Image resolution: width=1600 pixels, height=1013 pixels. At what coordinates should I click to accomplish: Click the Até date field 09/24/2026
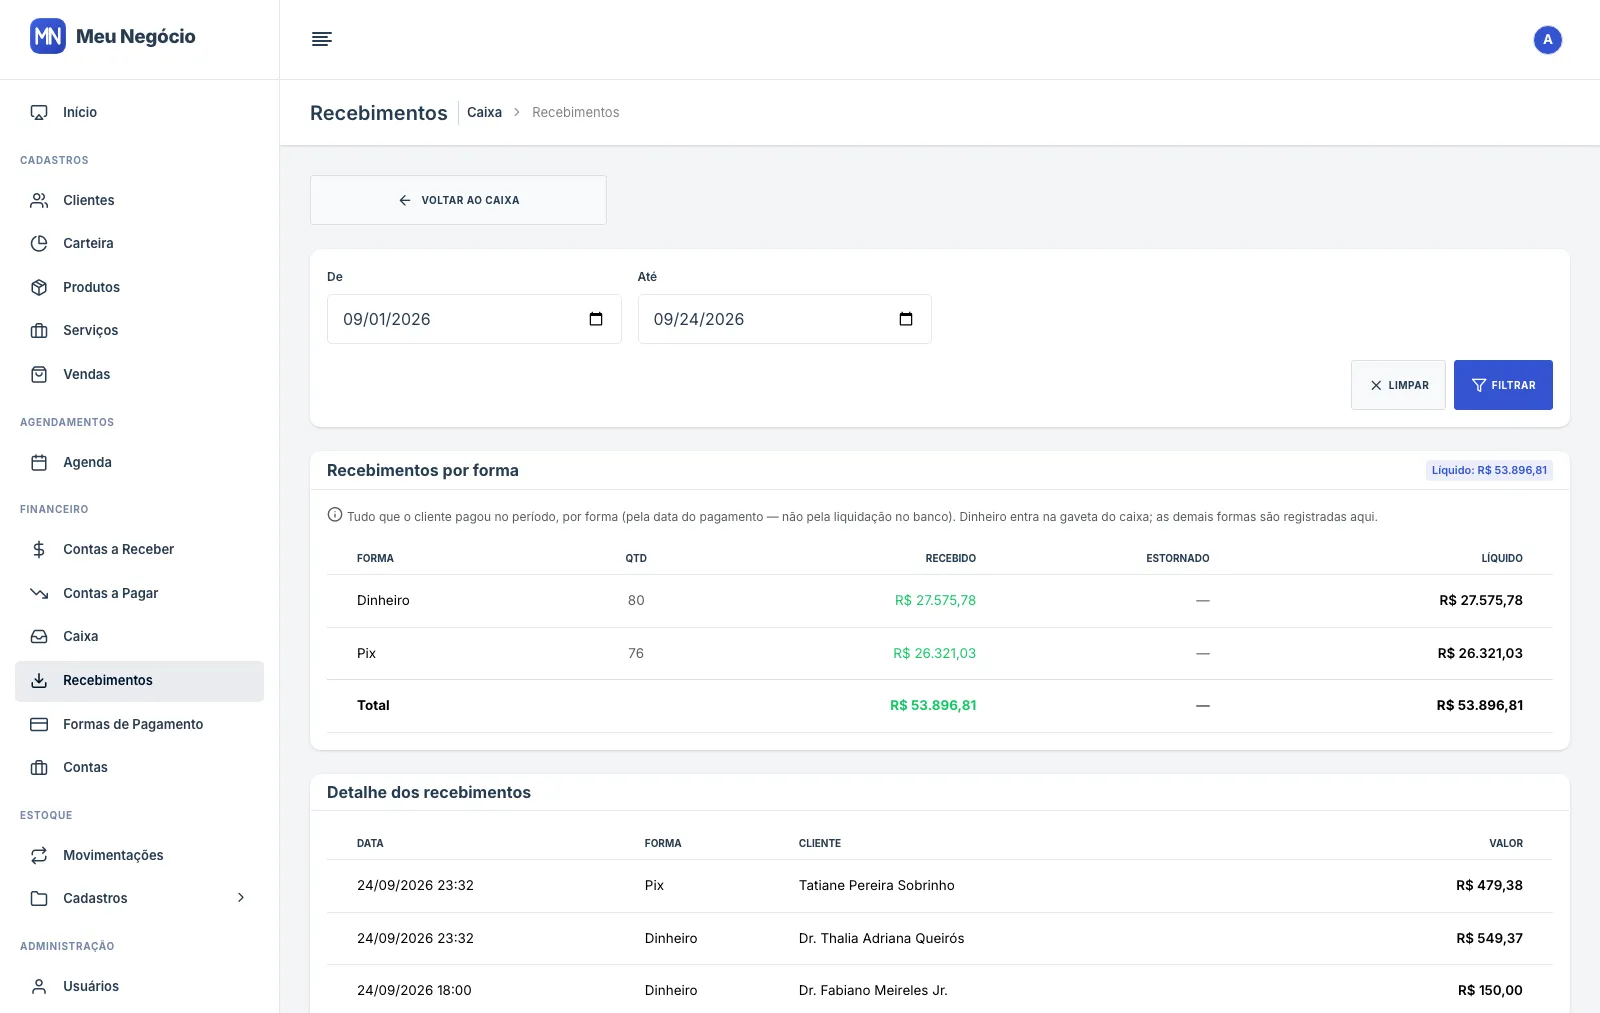point(784,319)
